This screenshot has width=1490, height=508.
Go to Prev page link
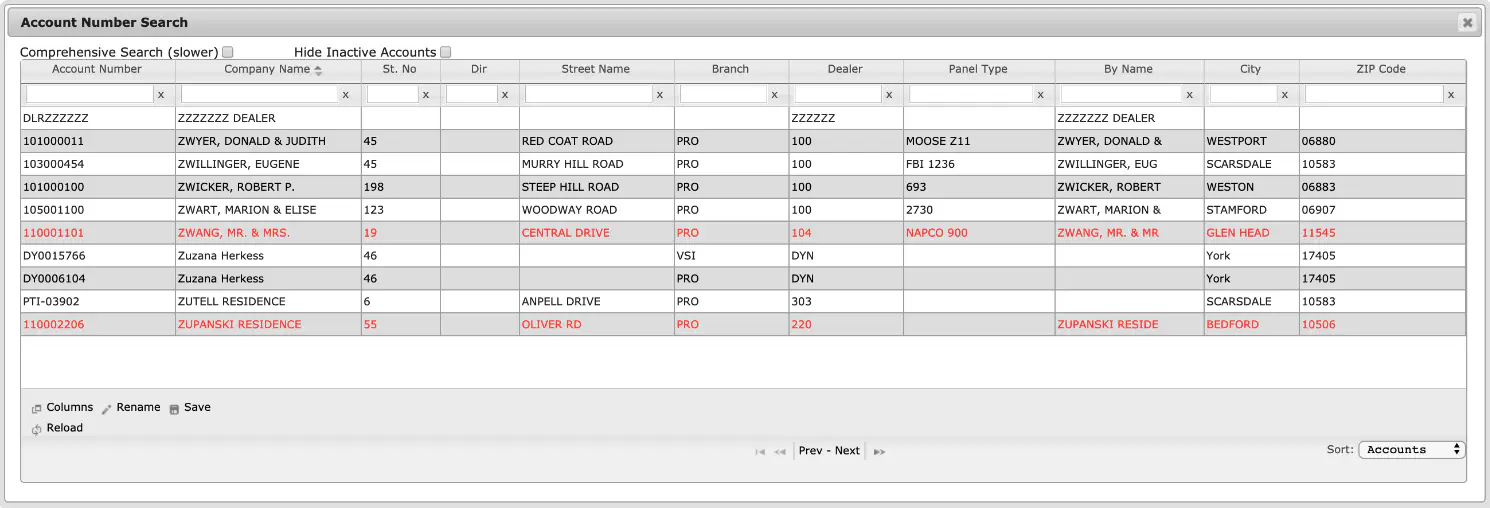click(810, 451)
